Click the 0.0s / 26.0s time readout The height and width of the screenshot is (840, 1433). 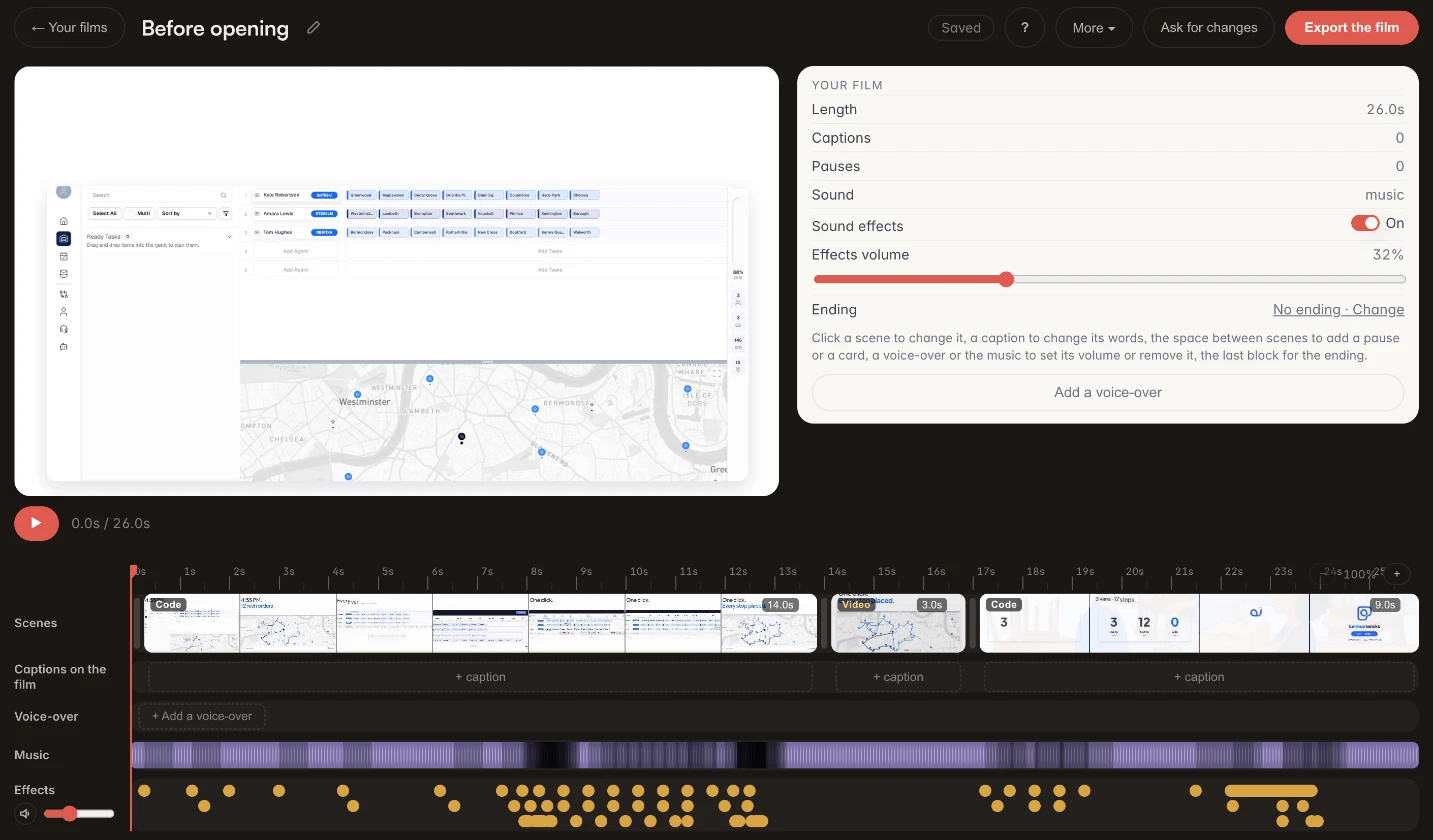(111, 523)
